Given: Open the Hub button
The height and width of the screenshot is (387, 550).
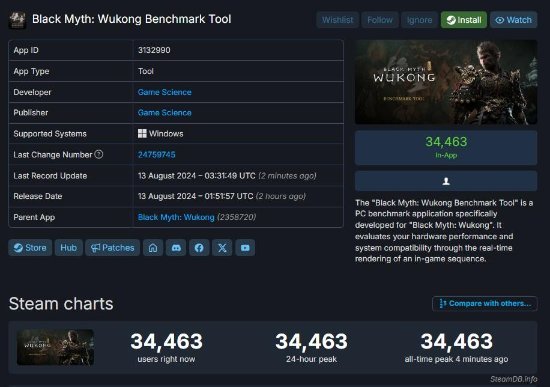Looking at the screenshot, I should click(x=68, y=248).
